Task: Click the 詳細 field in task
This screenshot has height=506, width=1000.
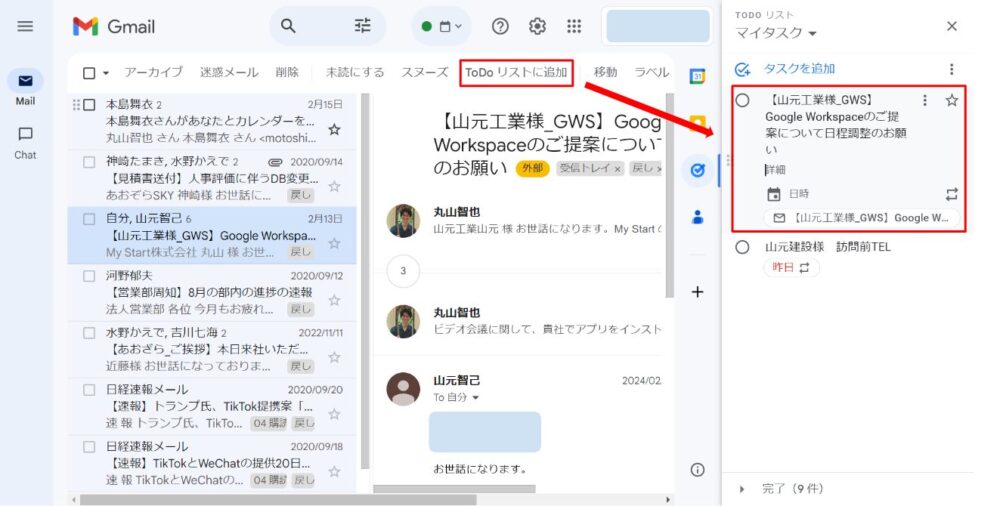Action: [x=776, y=170]
